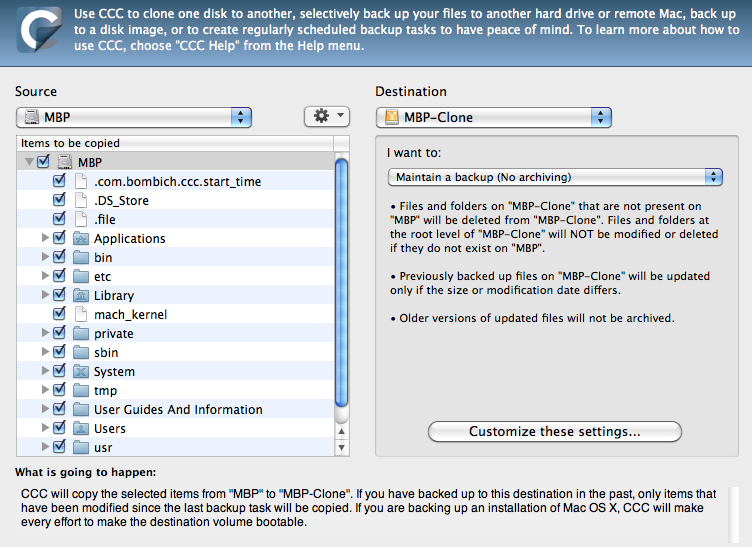Expand the Library folder
Viewport: 752px width, 547px height.
pos(45,294)
